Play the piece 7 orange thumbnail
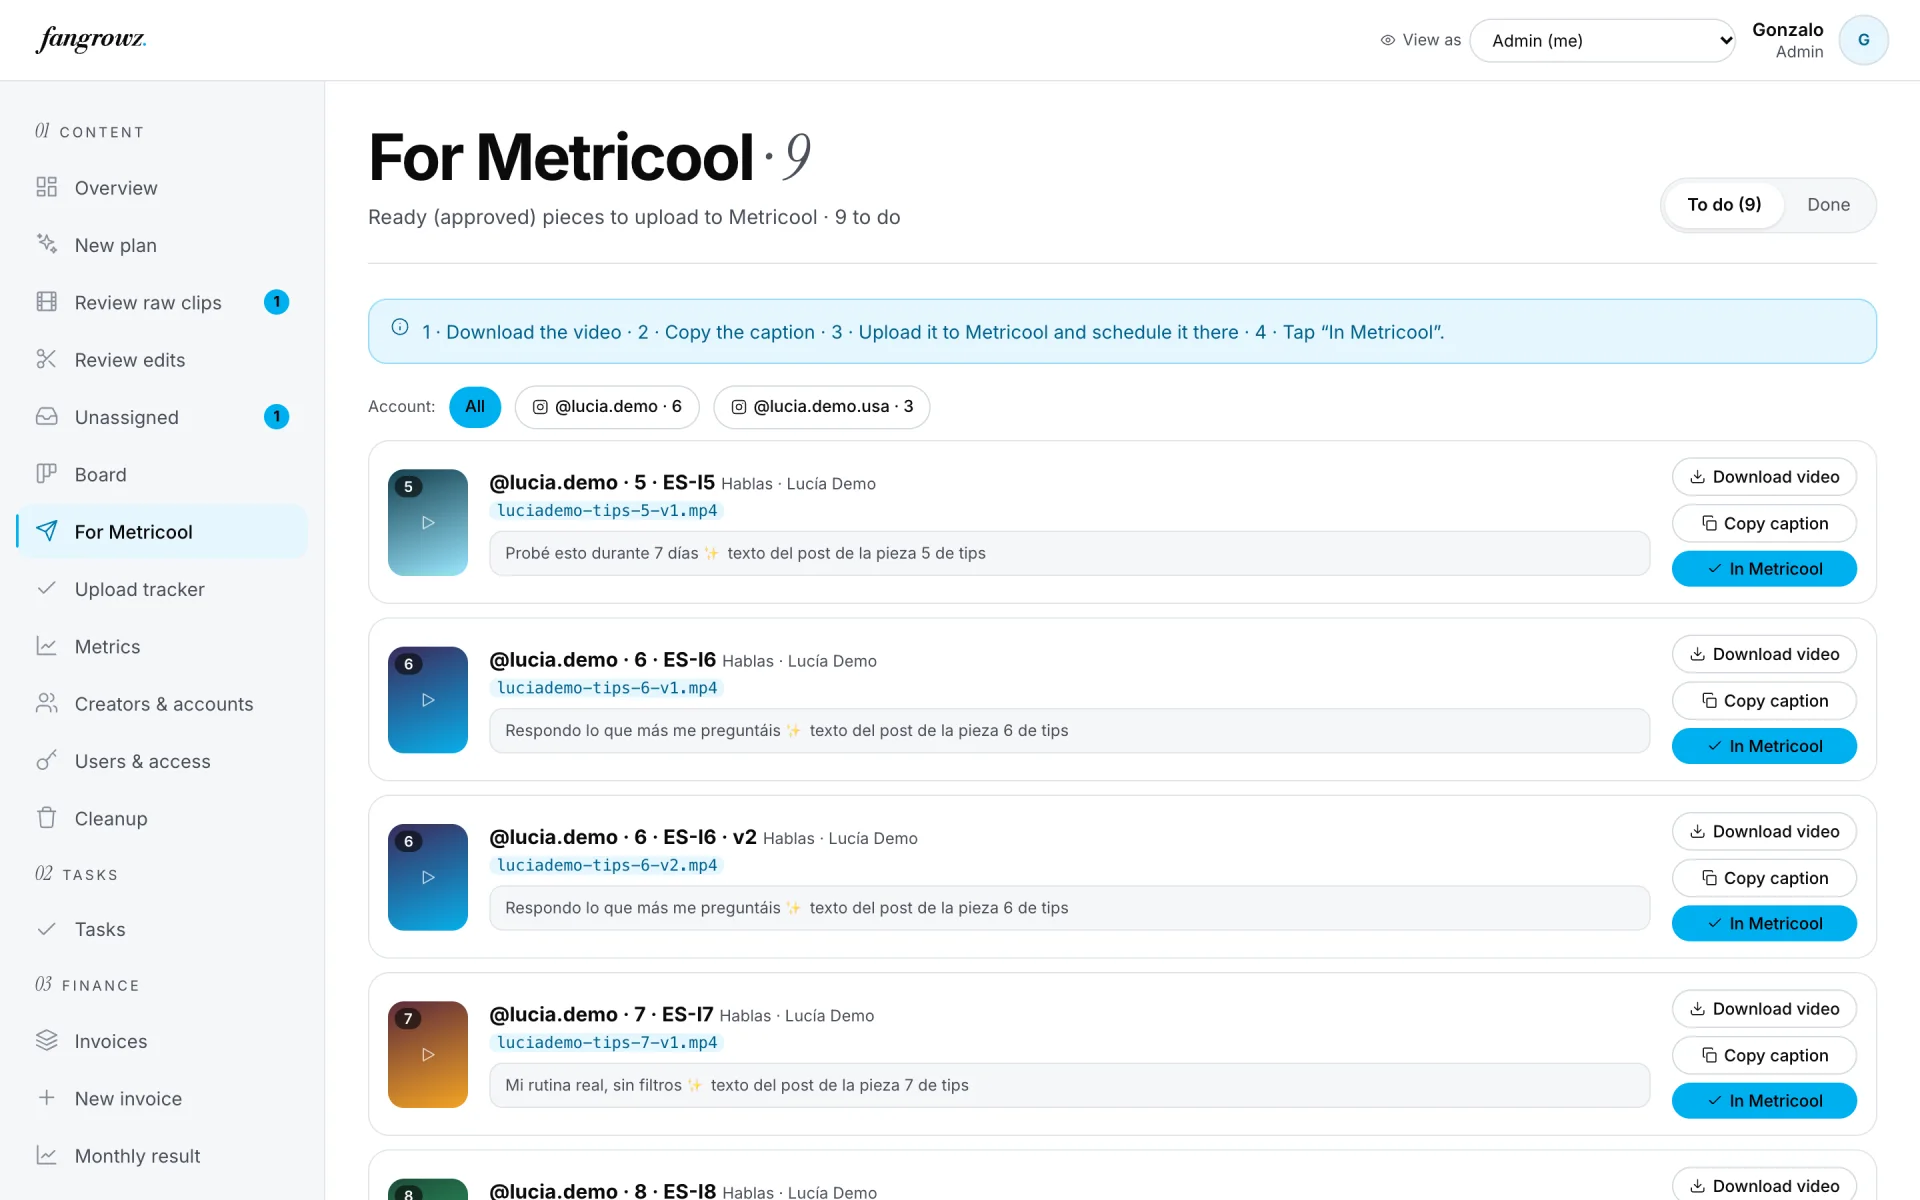 coord(428,1054)
